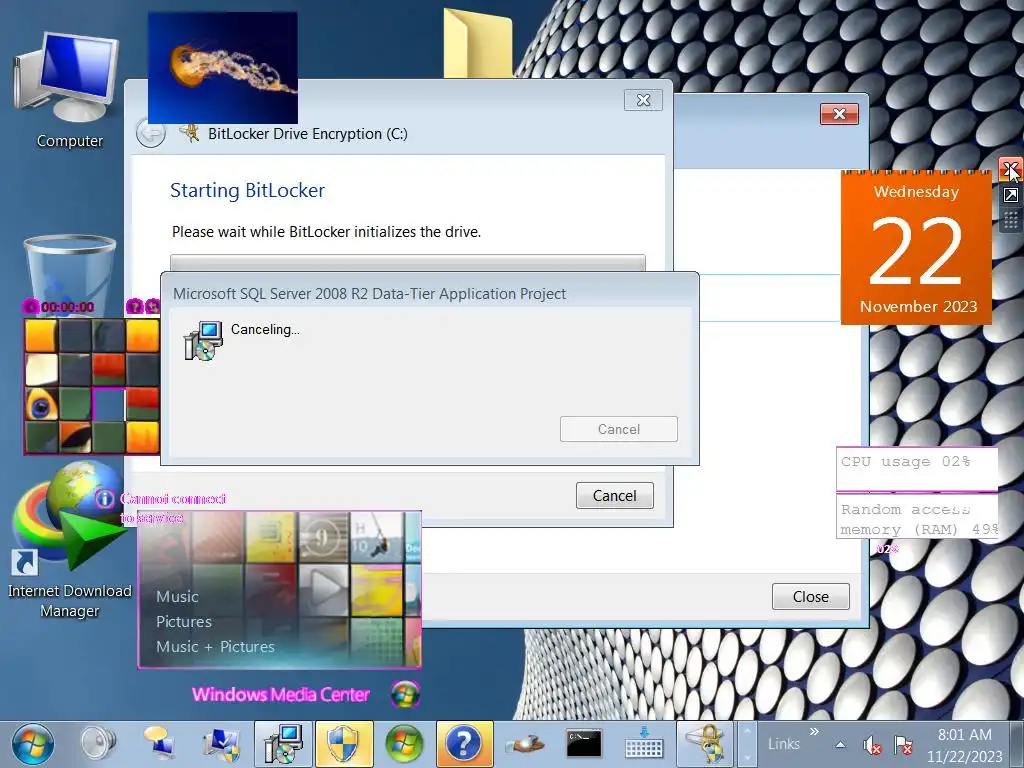Open the SQL Server installer taskbar icon
The width and height of the screenshot is (1024, 768).
283,744
